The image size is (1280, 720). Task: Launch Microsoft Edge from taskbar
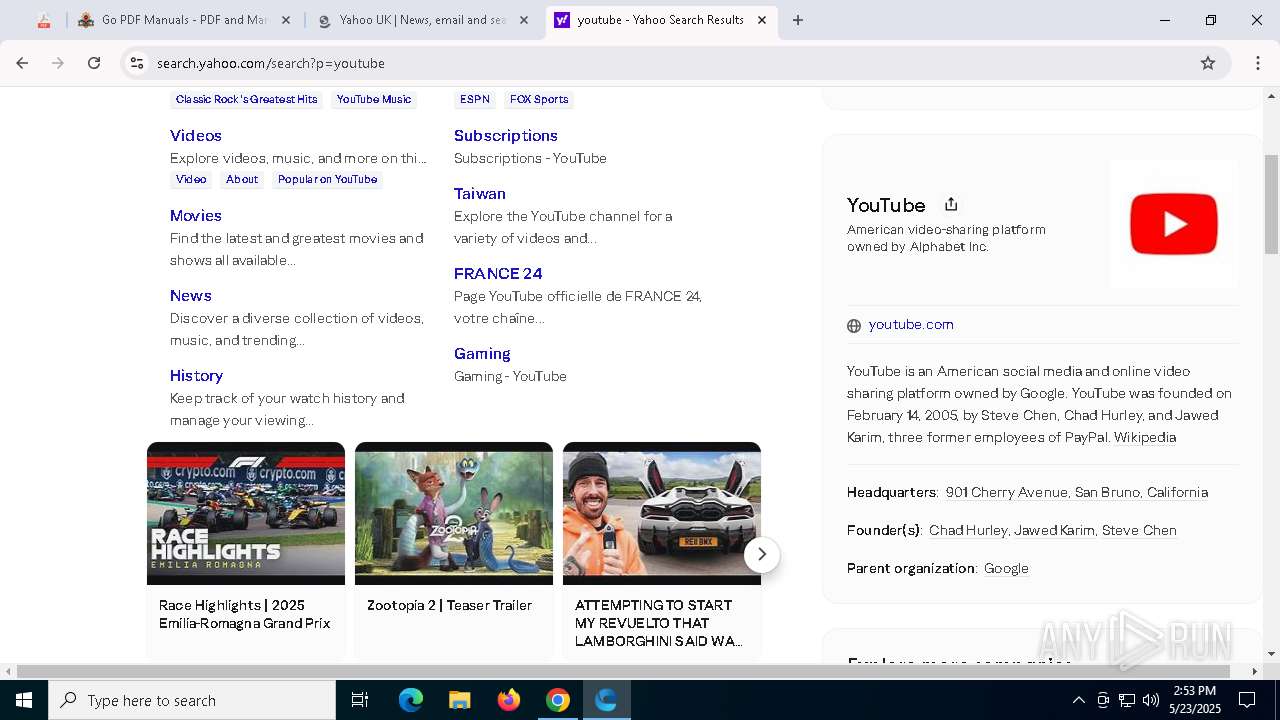(x=411, y=700)
